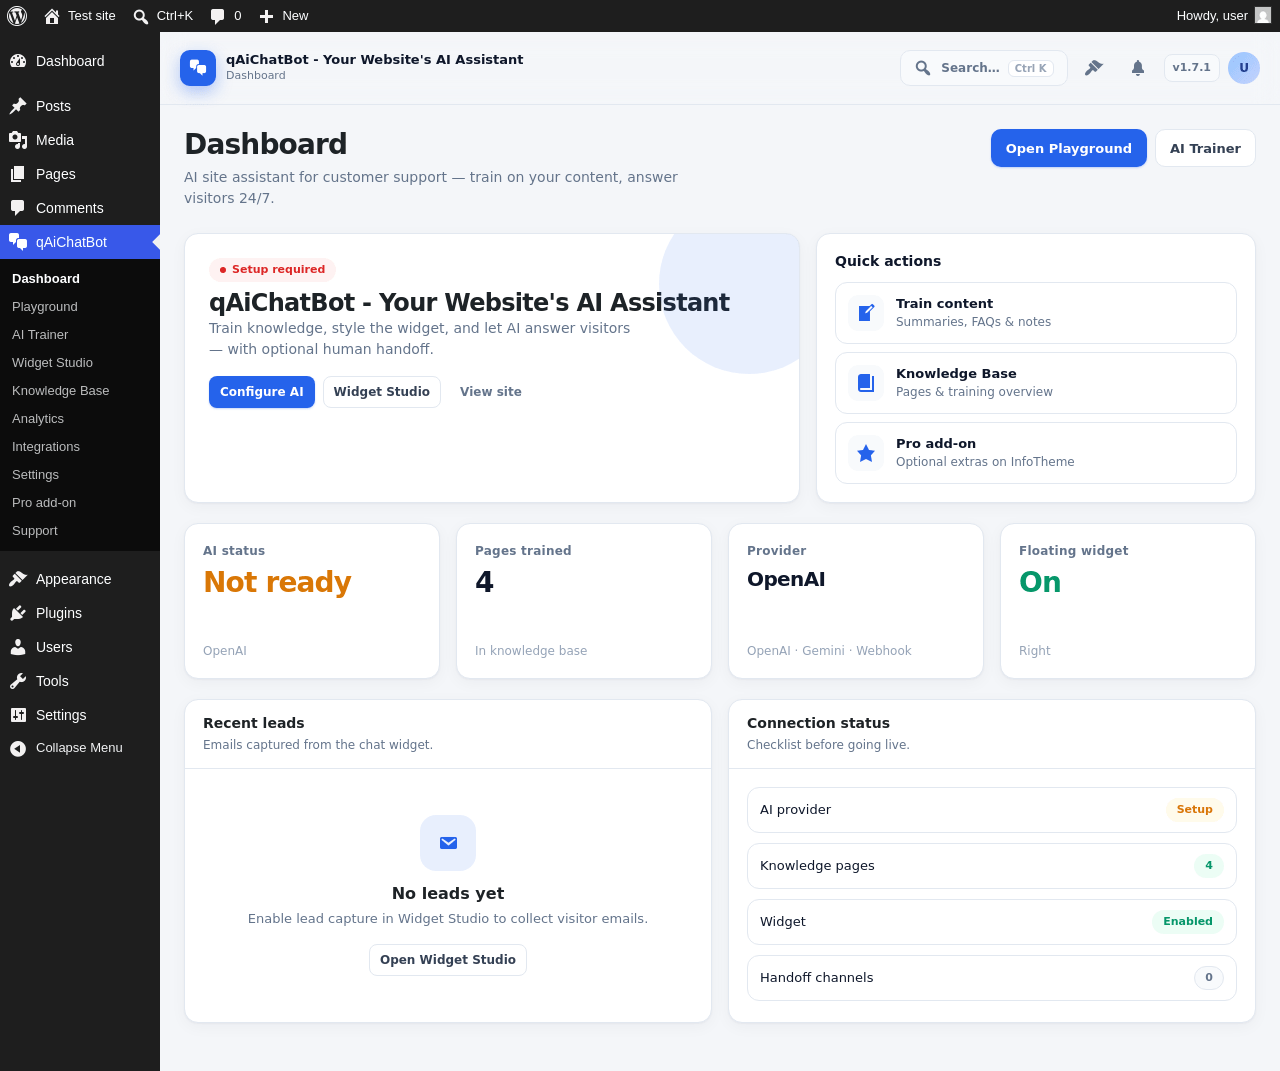Click the Train content edit icon
The height and width of the screenshot is (1071, 1280).
866,313
